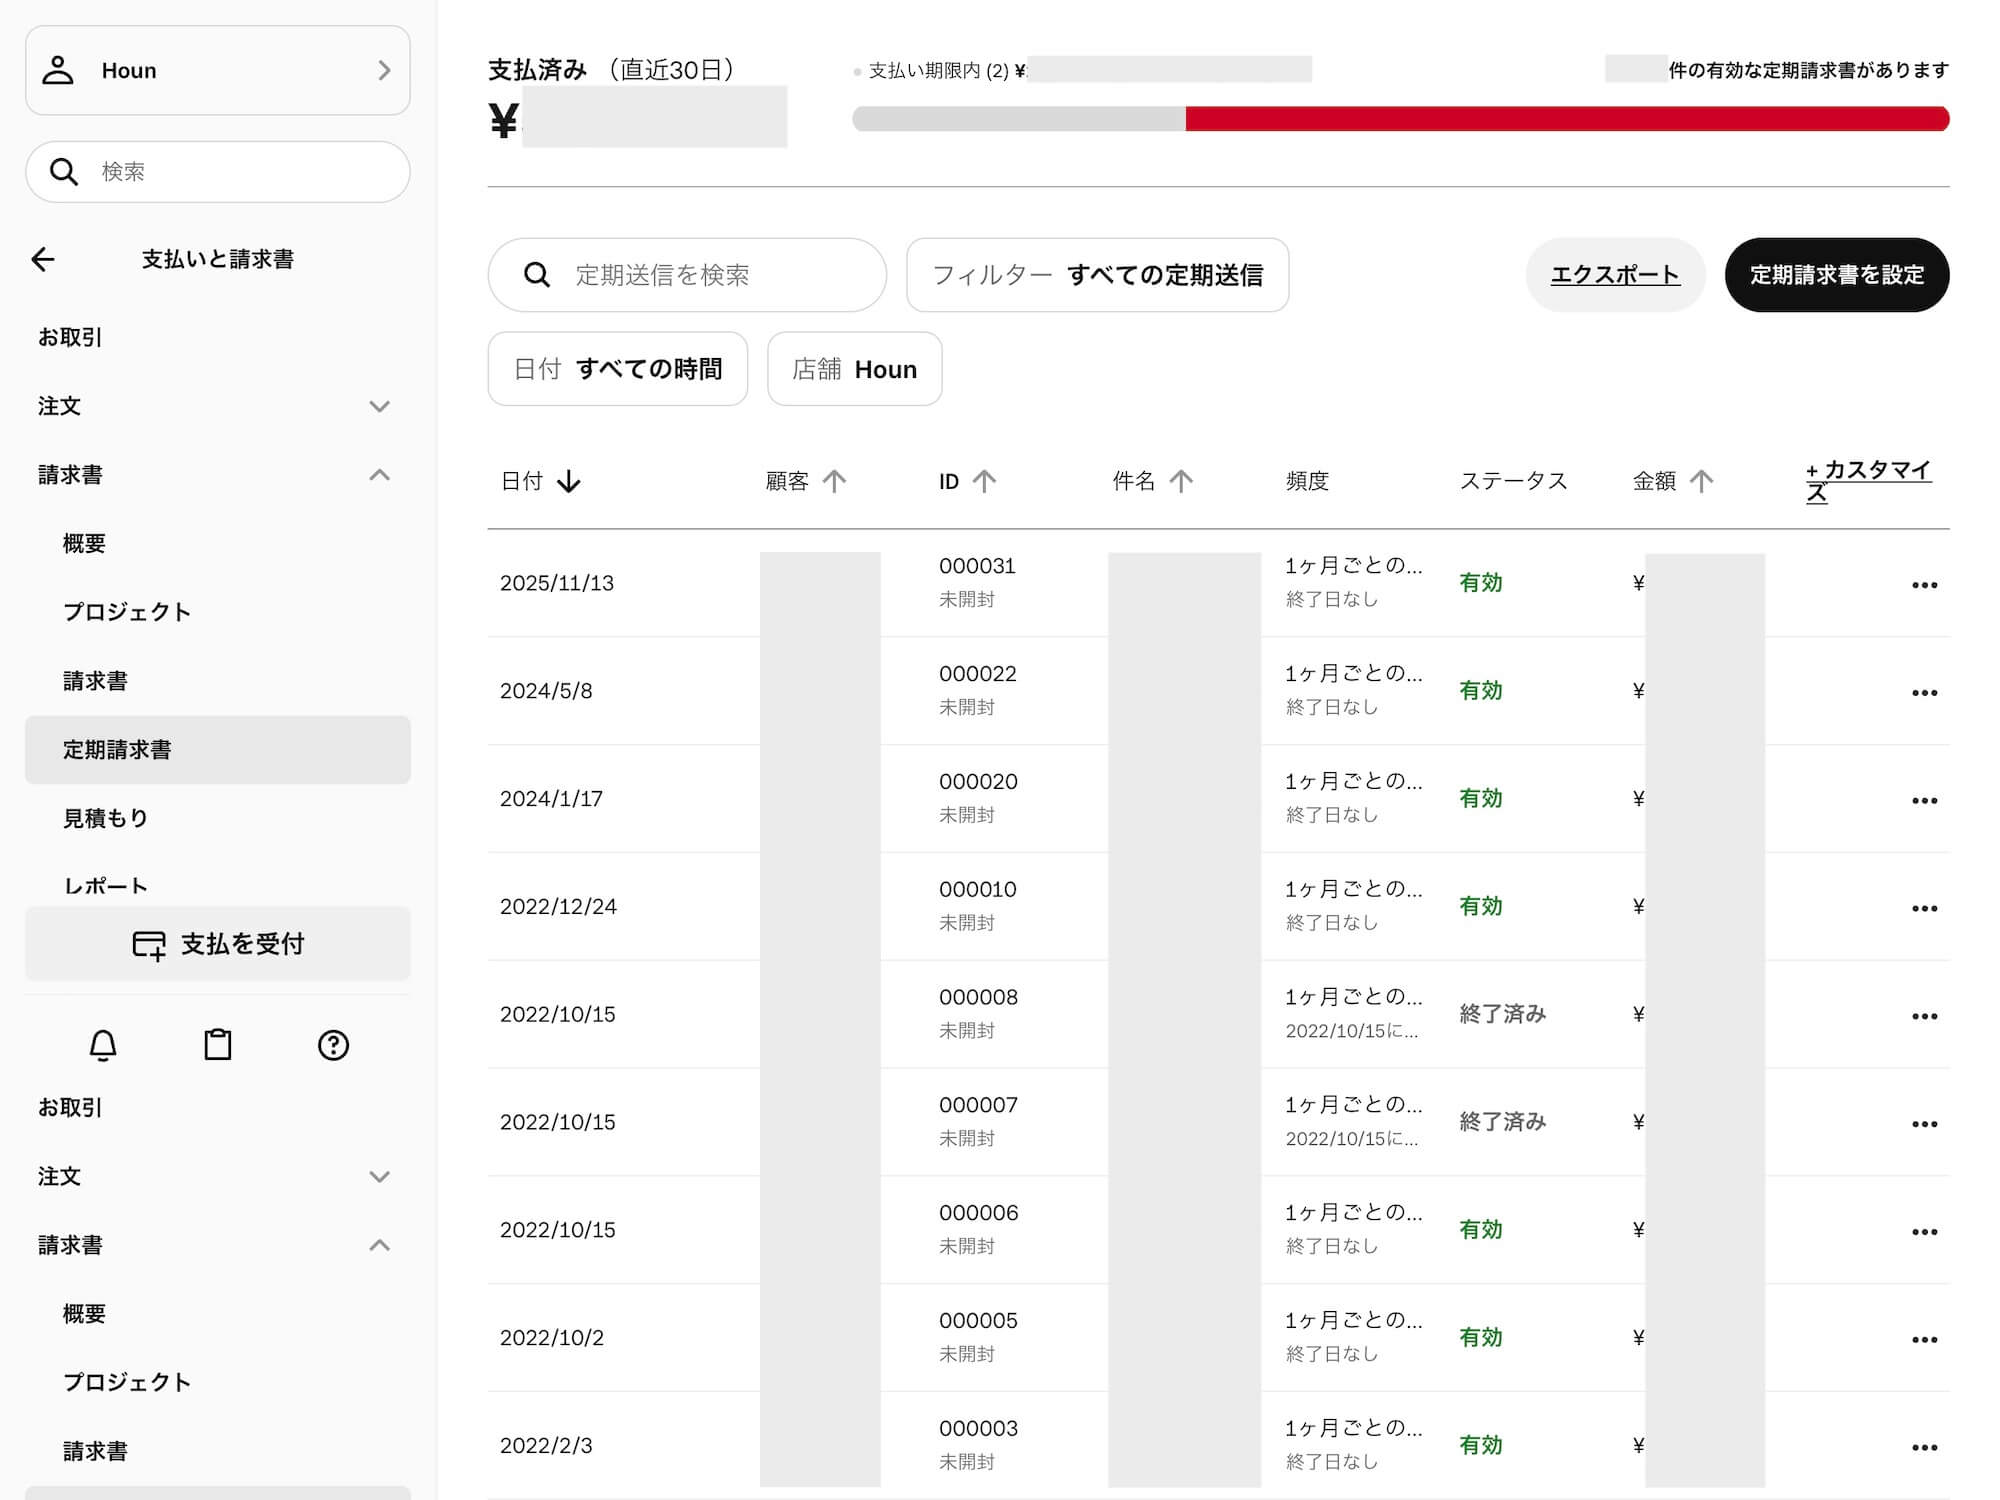Image resolution: width=2000 pixels, height=1500 pixels.
Task: Click the help question mark icon
Action: click(333, 1045)
